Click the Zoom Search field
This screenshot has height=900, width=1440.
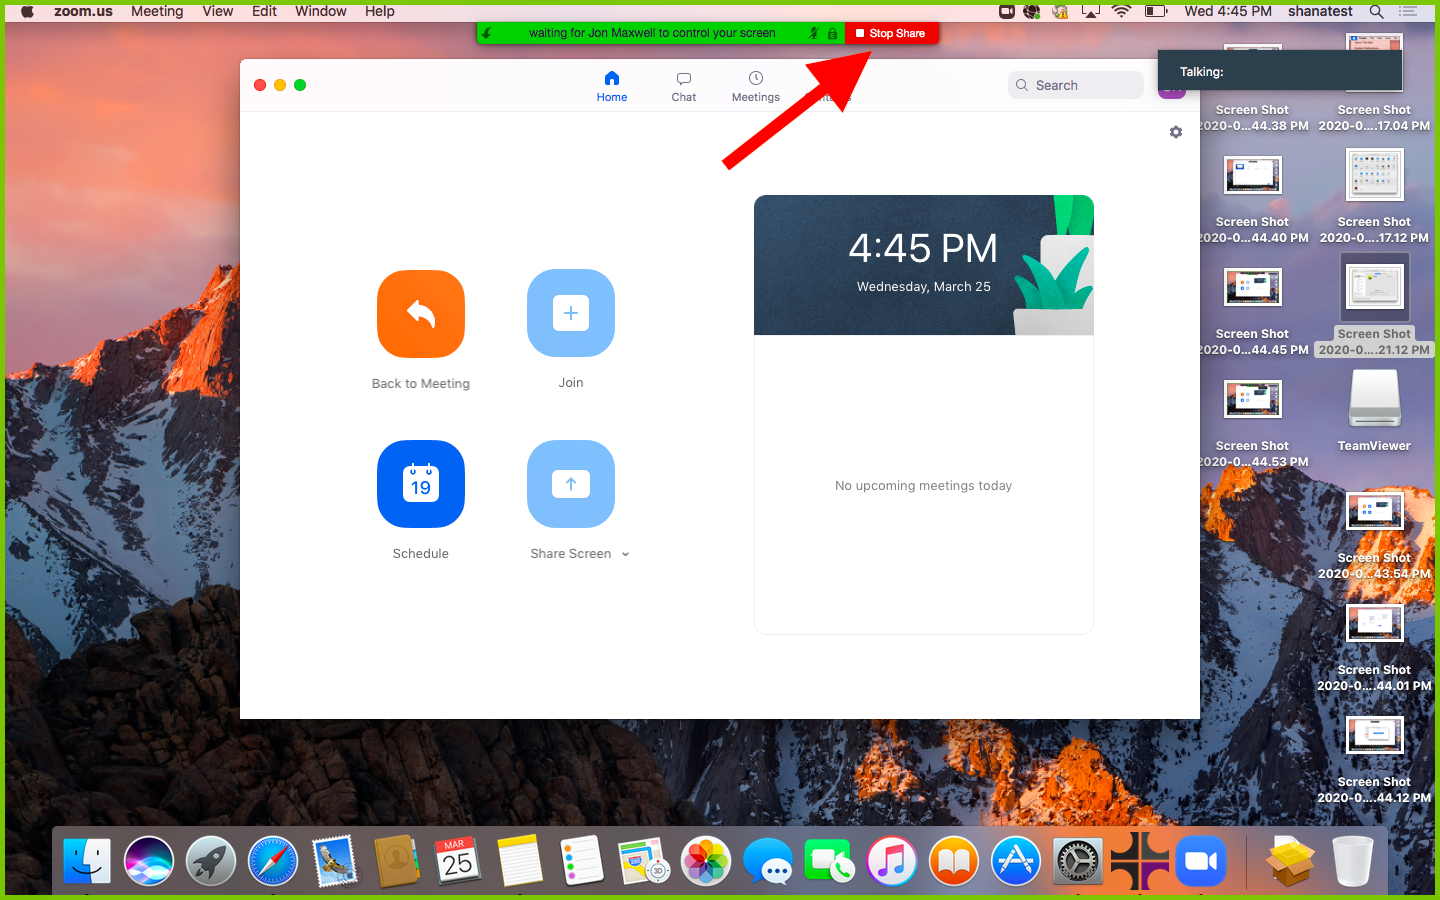point(1076,85)
